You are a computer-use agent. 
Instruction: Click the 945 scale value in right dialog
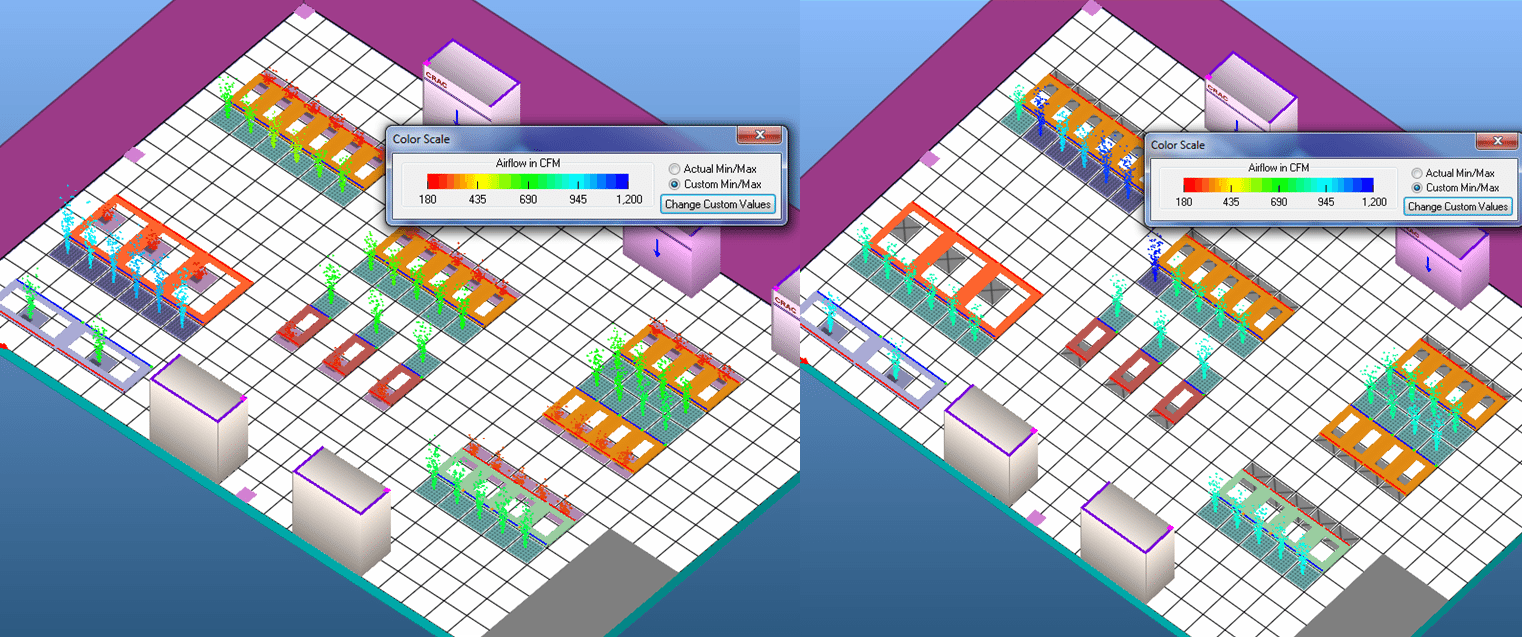[x=1326, y=202]
